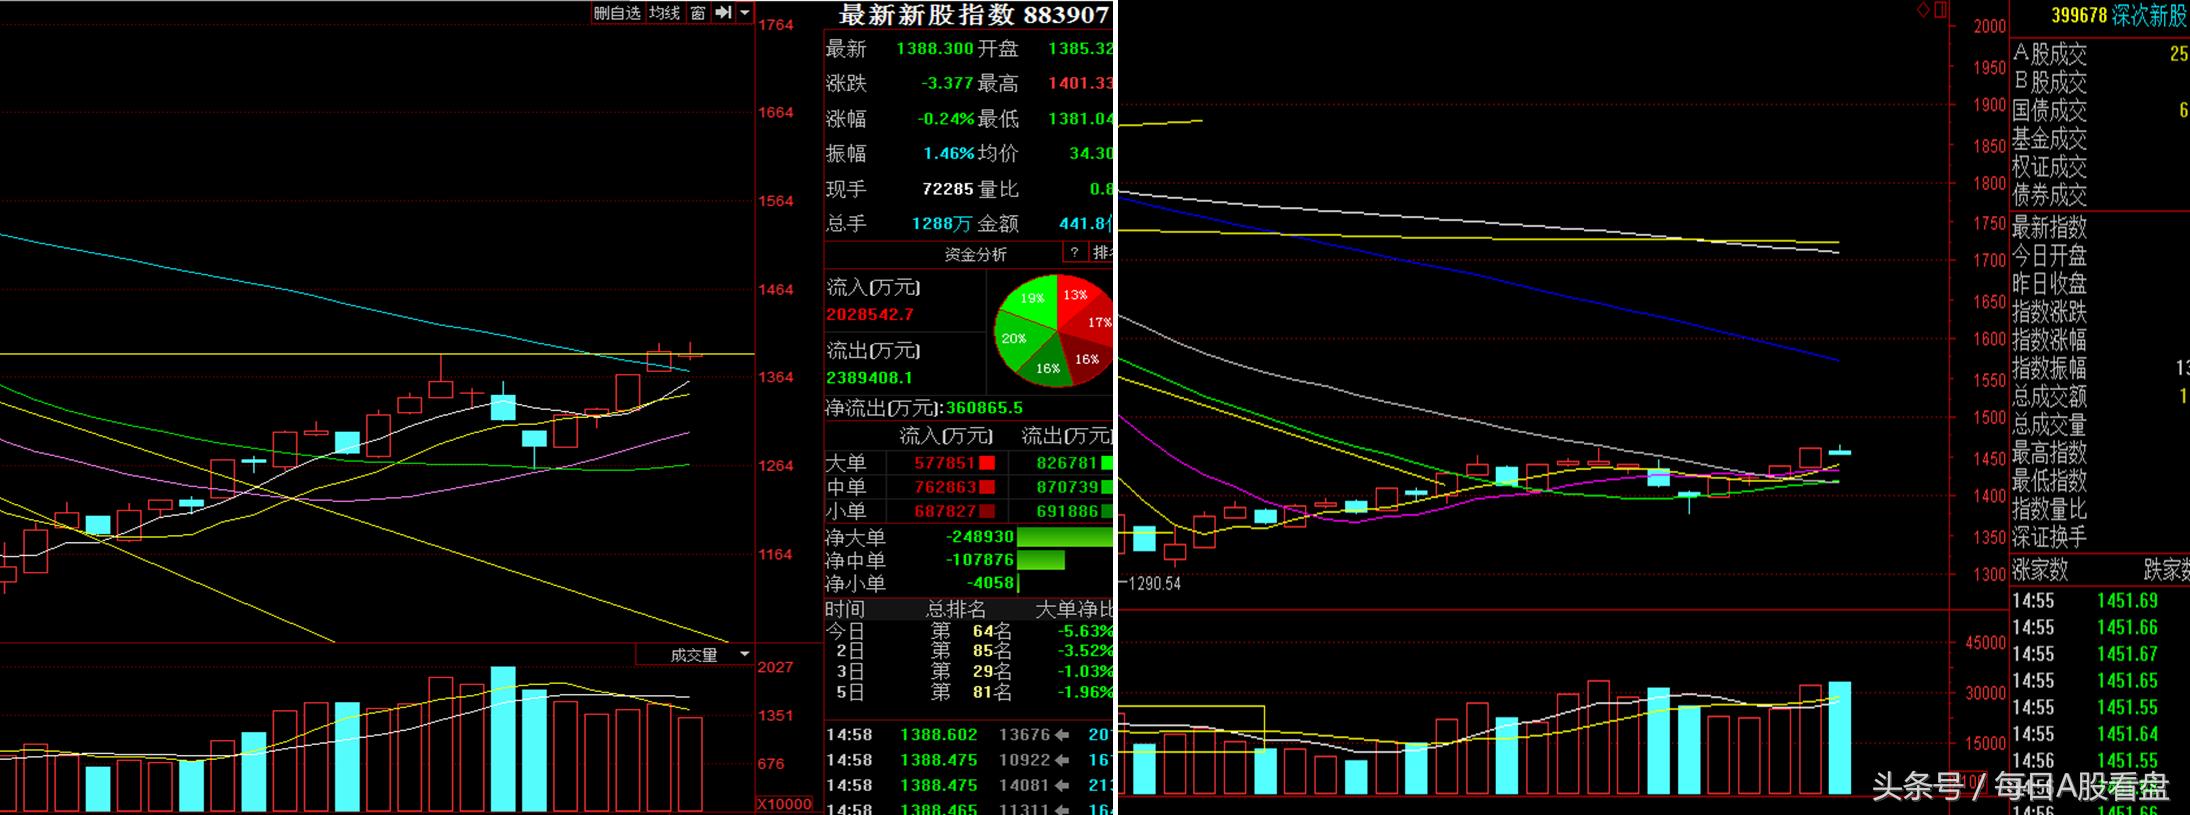Click the 时间 column header
2190x815 pixels.
click(845, 609)
